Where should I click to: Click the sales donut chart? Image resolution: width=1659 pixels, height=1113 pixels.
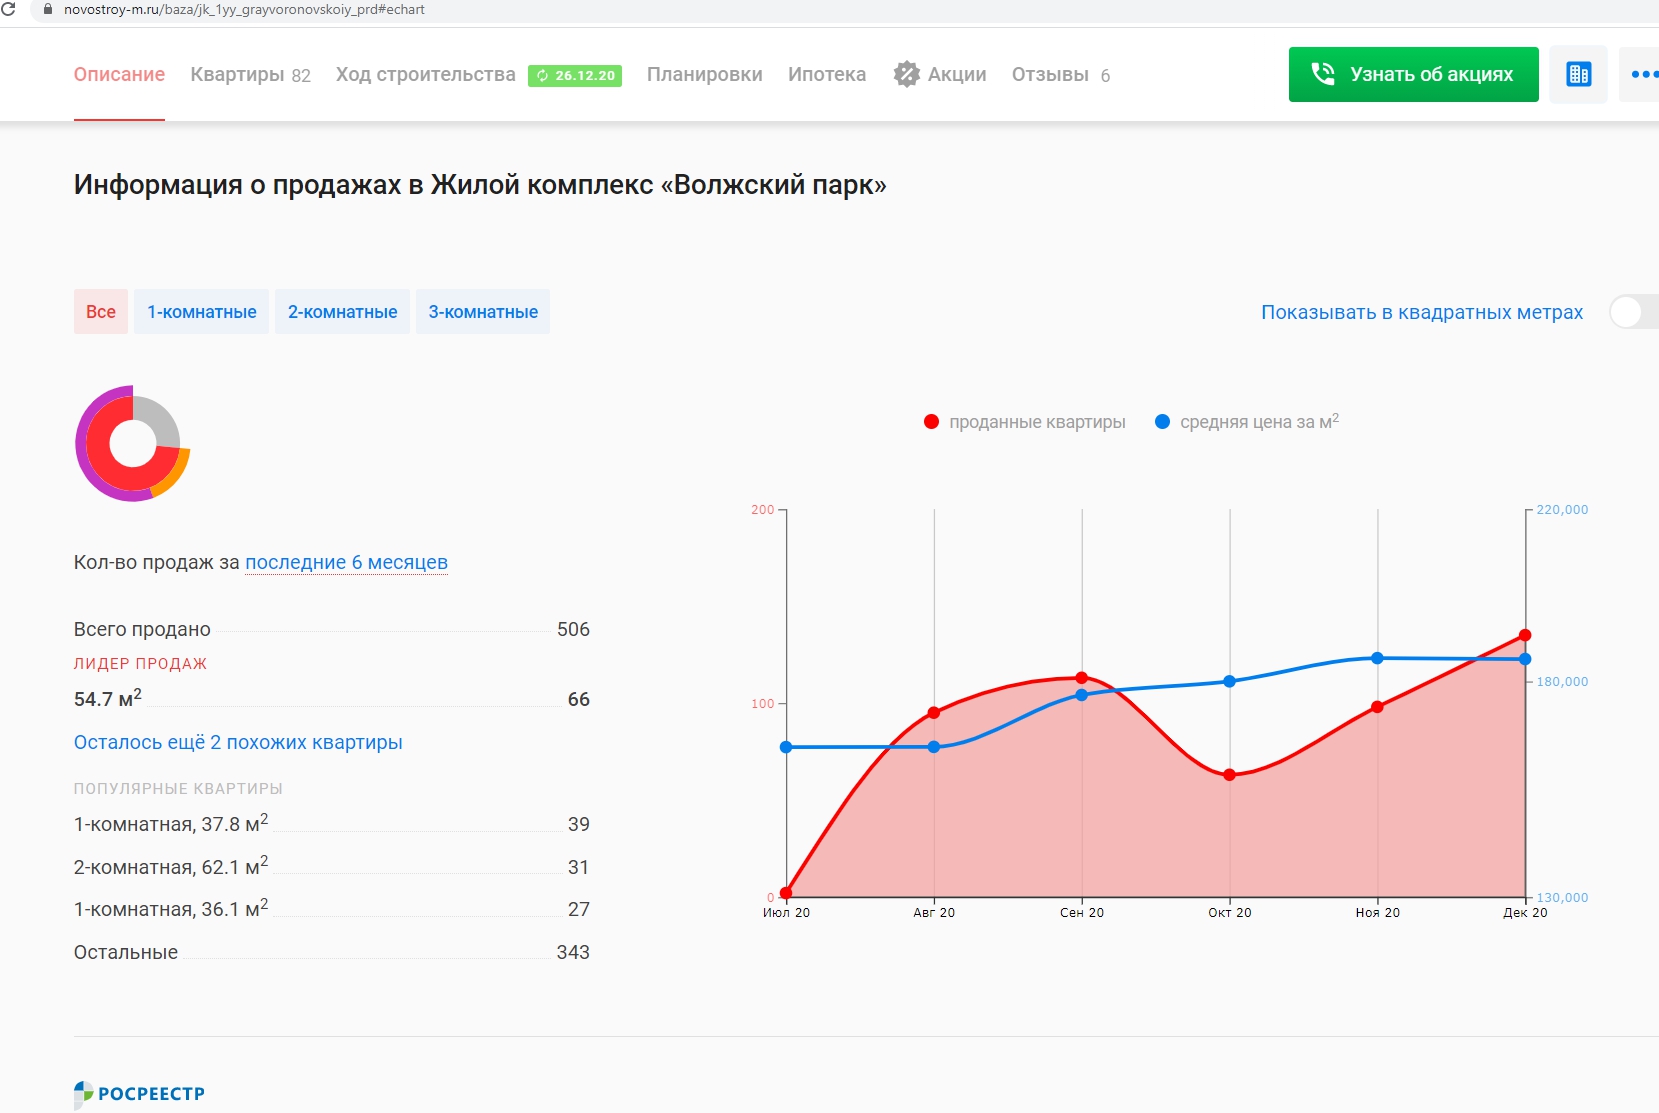(132, 443)
